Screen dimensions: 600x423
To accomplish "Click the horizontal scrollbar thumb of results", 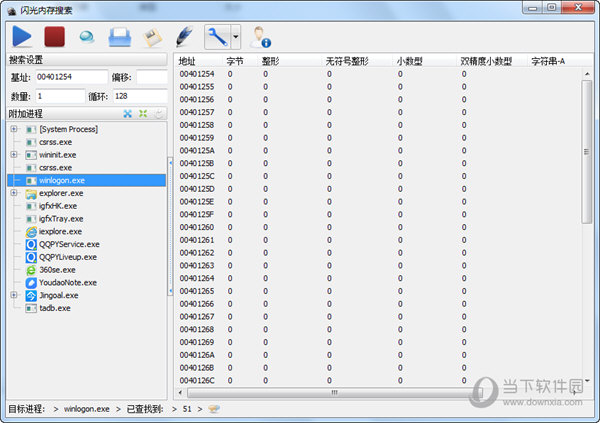I will [334, 392].
